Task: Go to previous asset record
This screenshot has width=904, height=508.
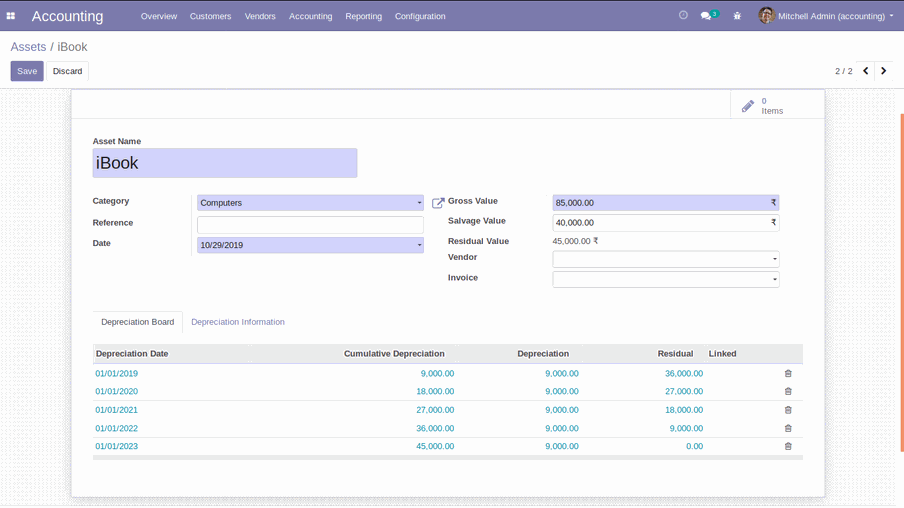Action: click(x=865, y=71)
